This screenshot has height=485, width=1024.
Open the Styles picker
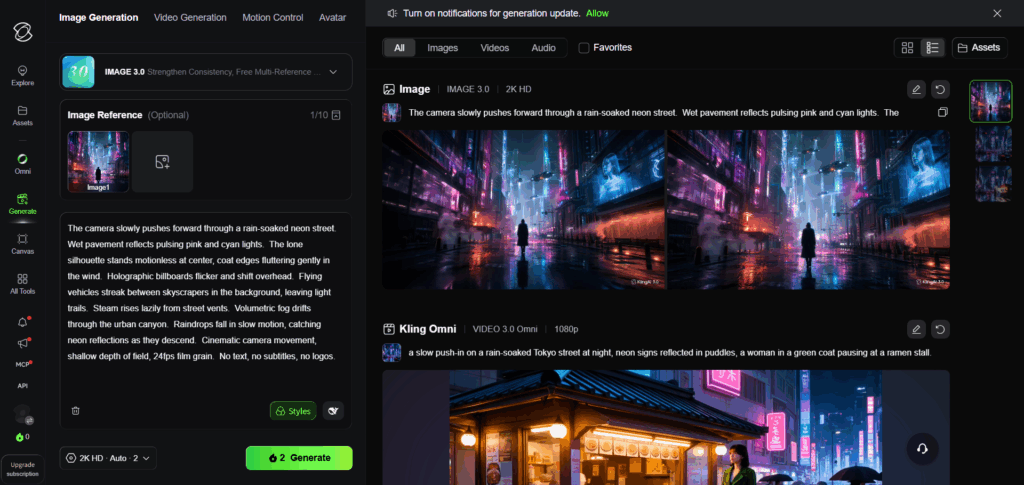[x=293, y=411]
